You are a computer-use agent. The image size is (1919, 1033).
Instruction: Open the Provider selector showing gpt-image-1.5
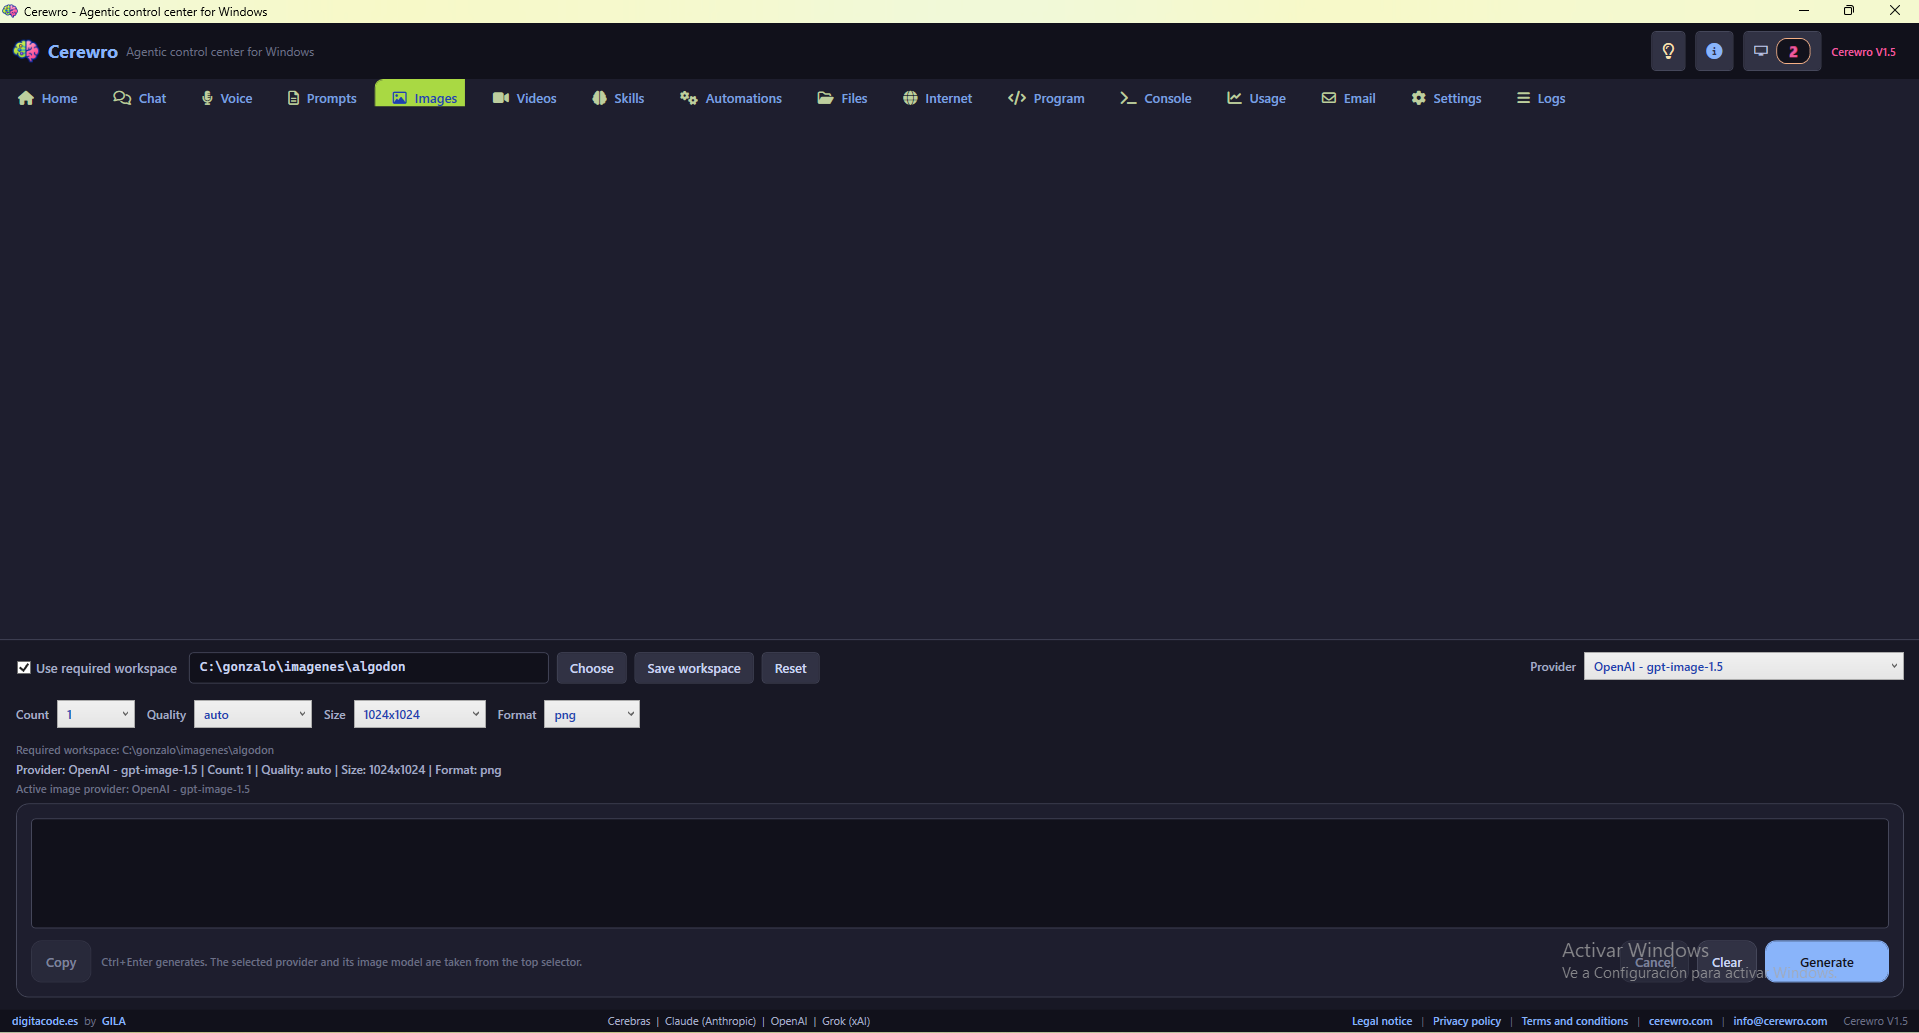coord(1742,666)
